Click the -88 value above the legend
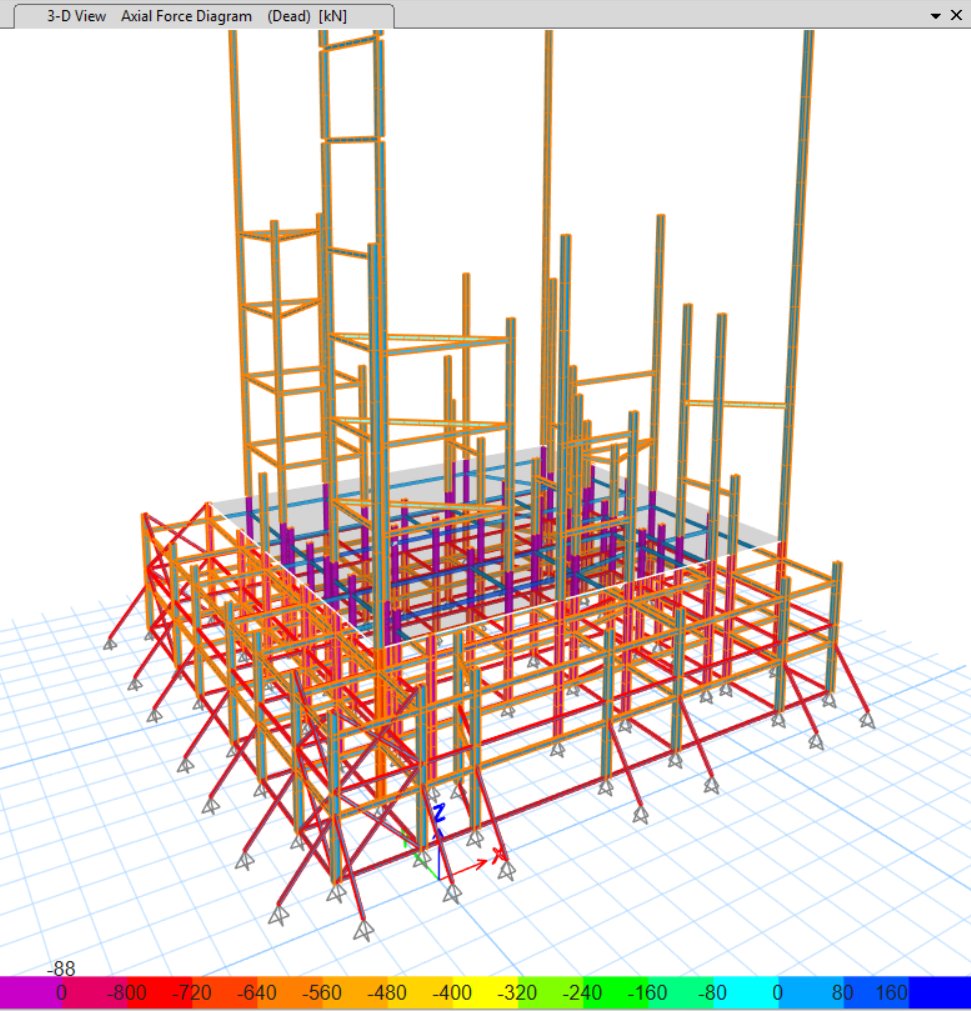 [x=61, y=968]
